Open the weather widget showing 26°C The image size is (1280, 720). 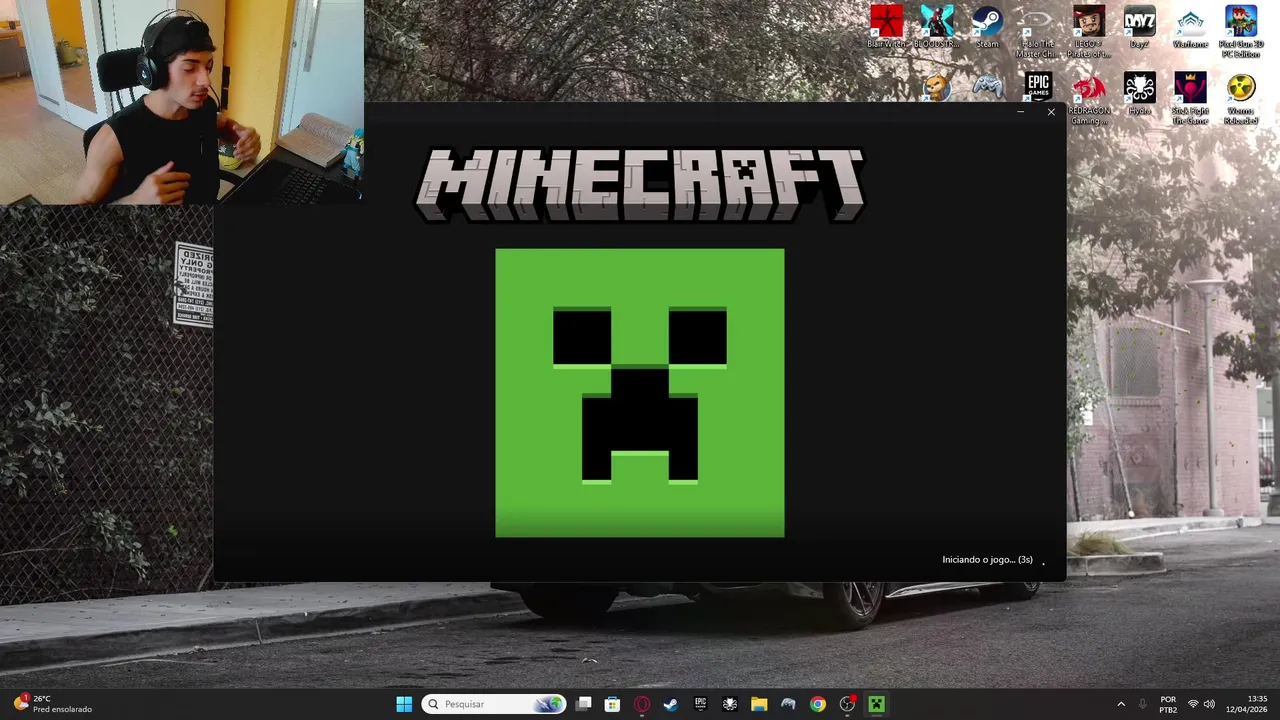[53, 704]
